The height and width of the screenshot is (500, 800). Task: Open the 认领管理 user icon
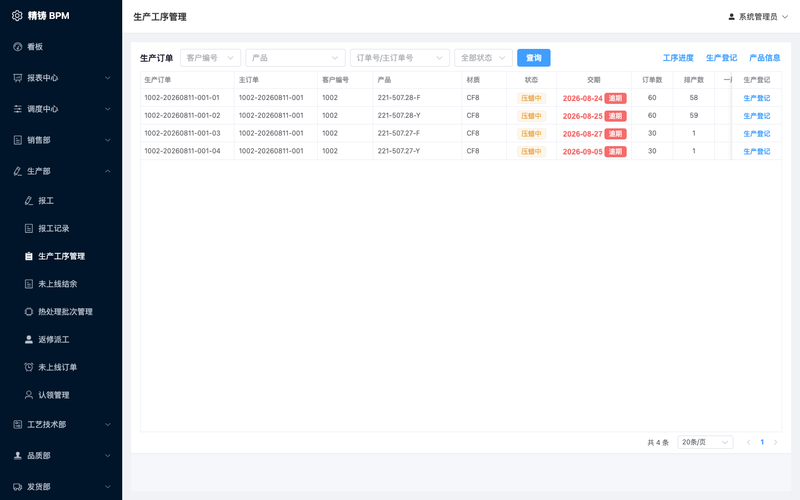pyautogui.click(x=29, y=395)
